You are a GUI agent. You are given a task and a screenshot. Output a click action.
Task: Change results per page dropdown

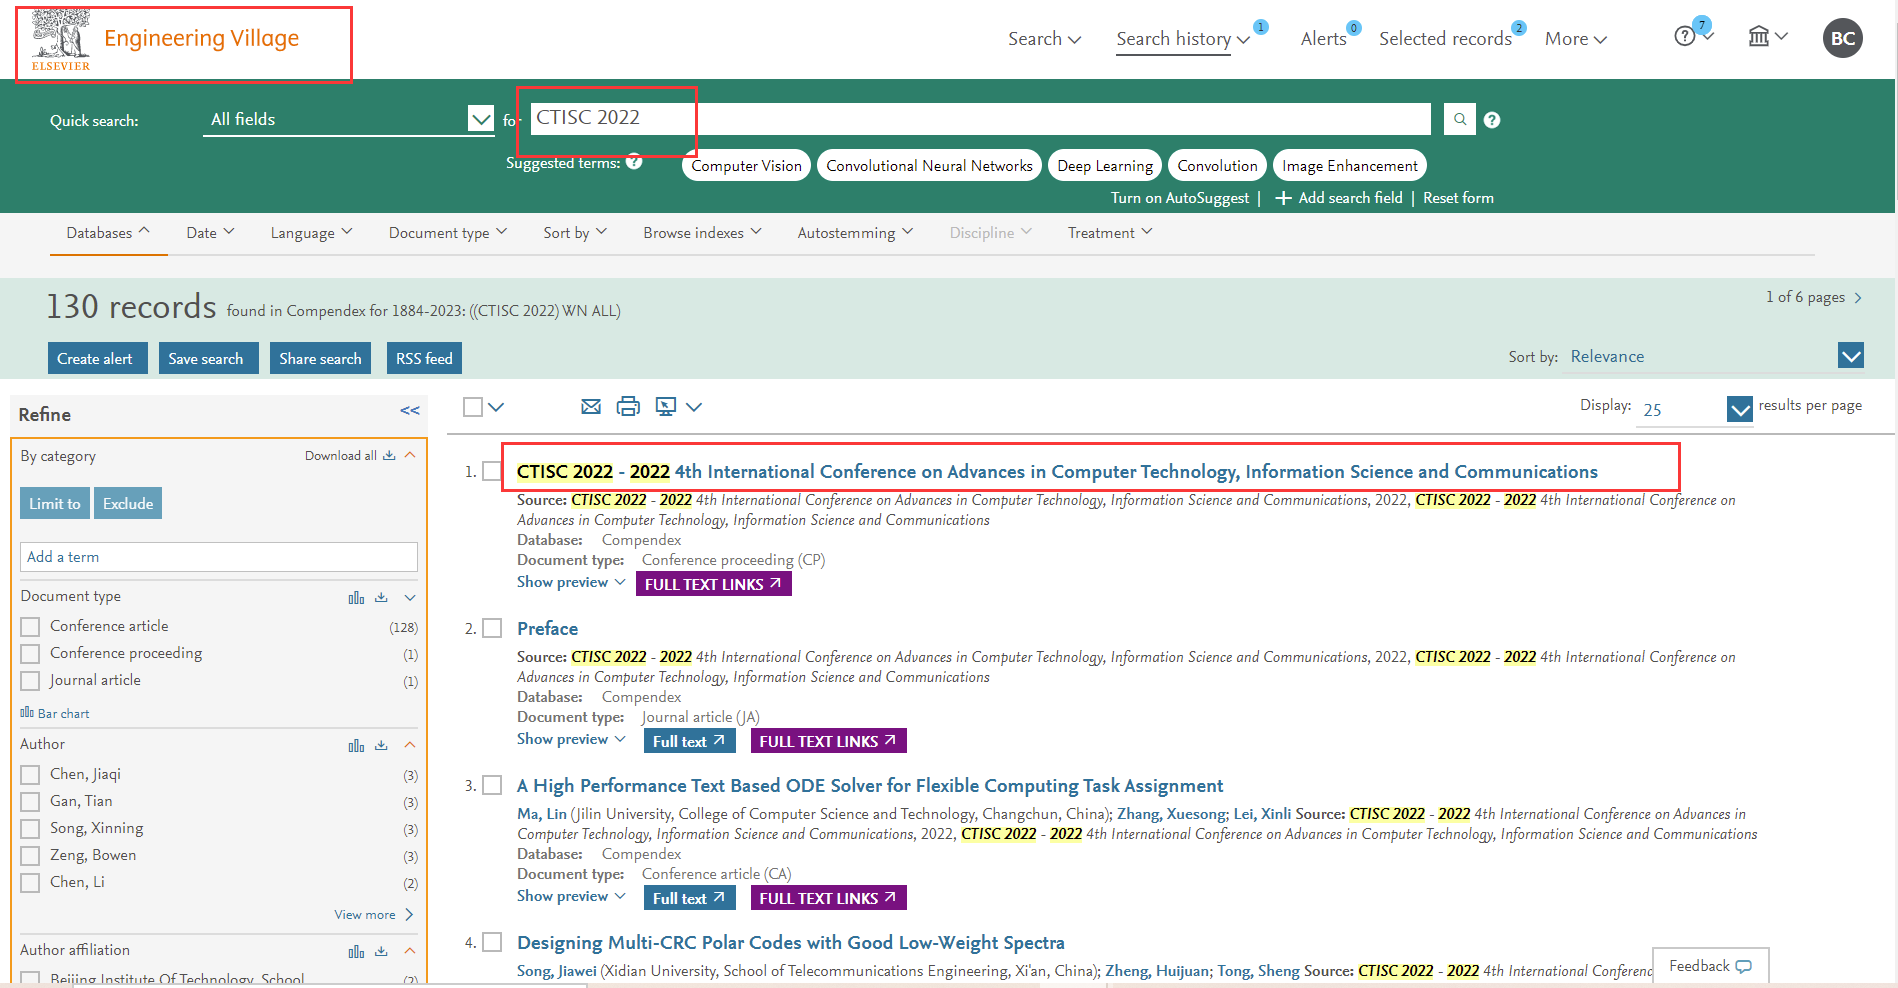point(1694,409)
